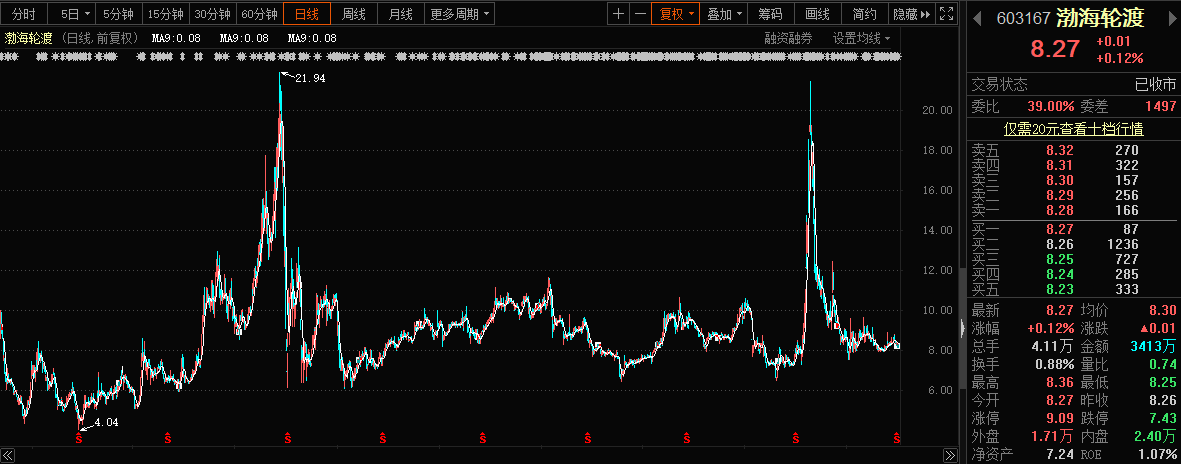Click 仅需20元查看十档行情 link
The height and width of the screenshot is (464, 1181).
tap(1073, 130)
